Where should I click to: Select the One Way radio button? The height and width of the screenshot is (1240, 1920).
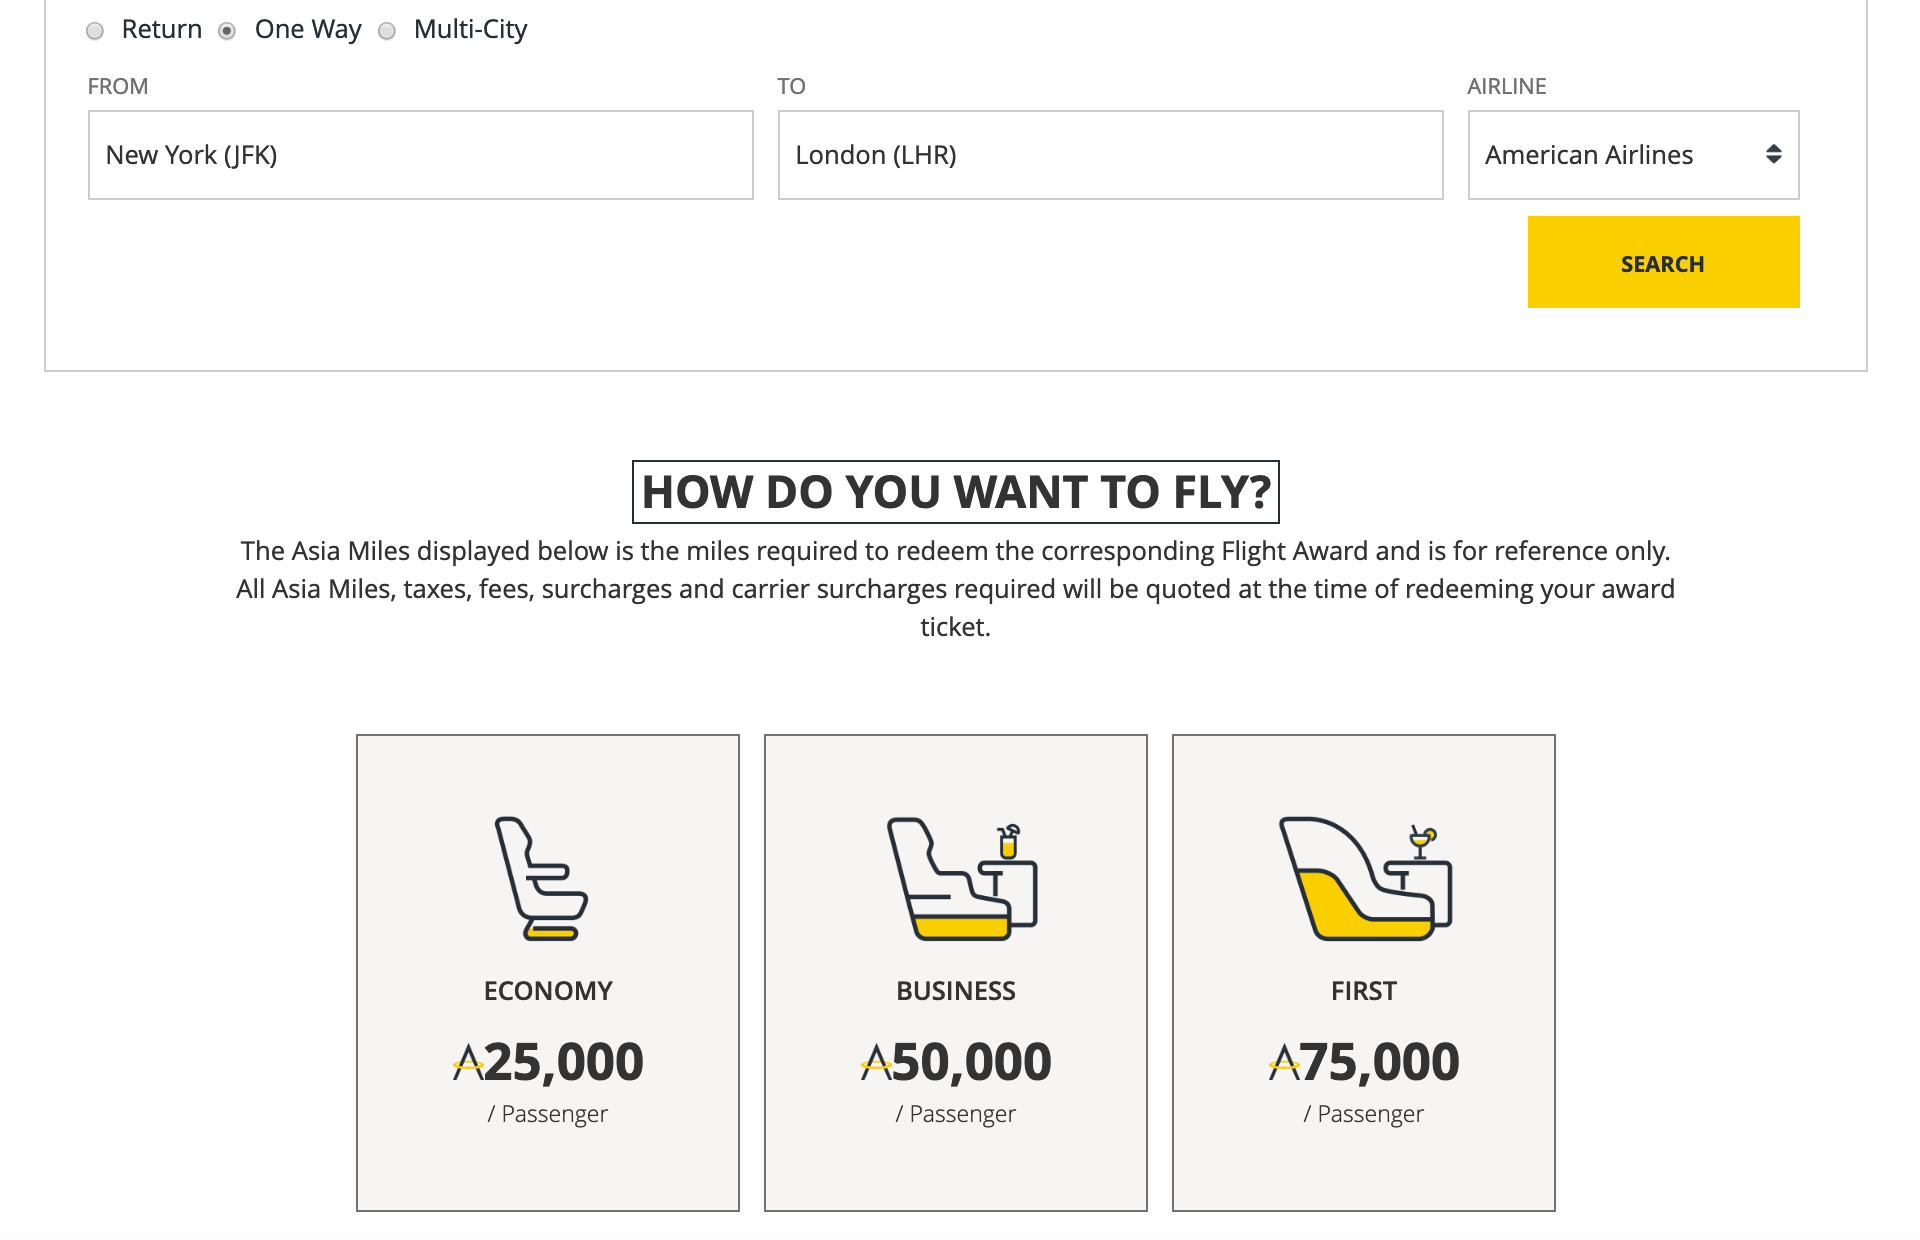[x=228, y=31]
